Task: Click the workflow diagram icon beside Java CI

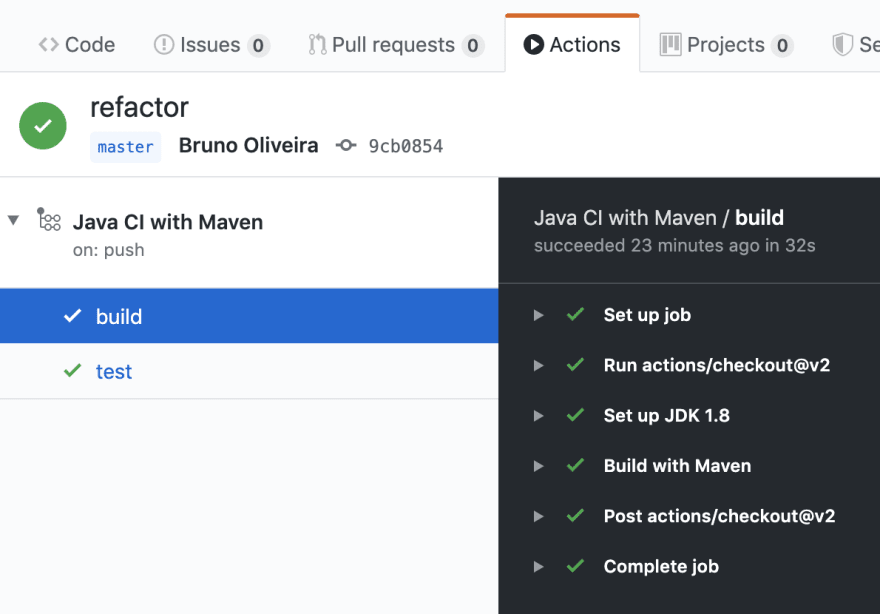Action: (x=49, y=219)
